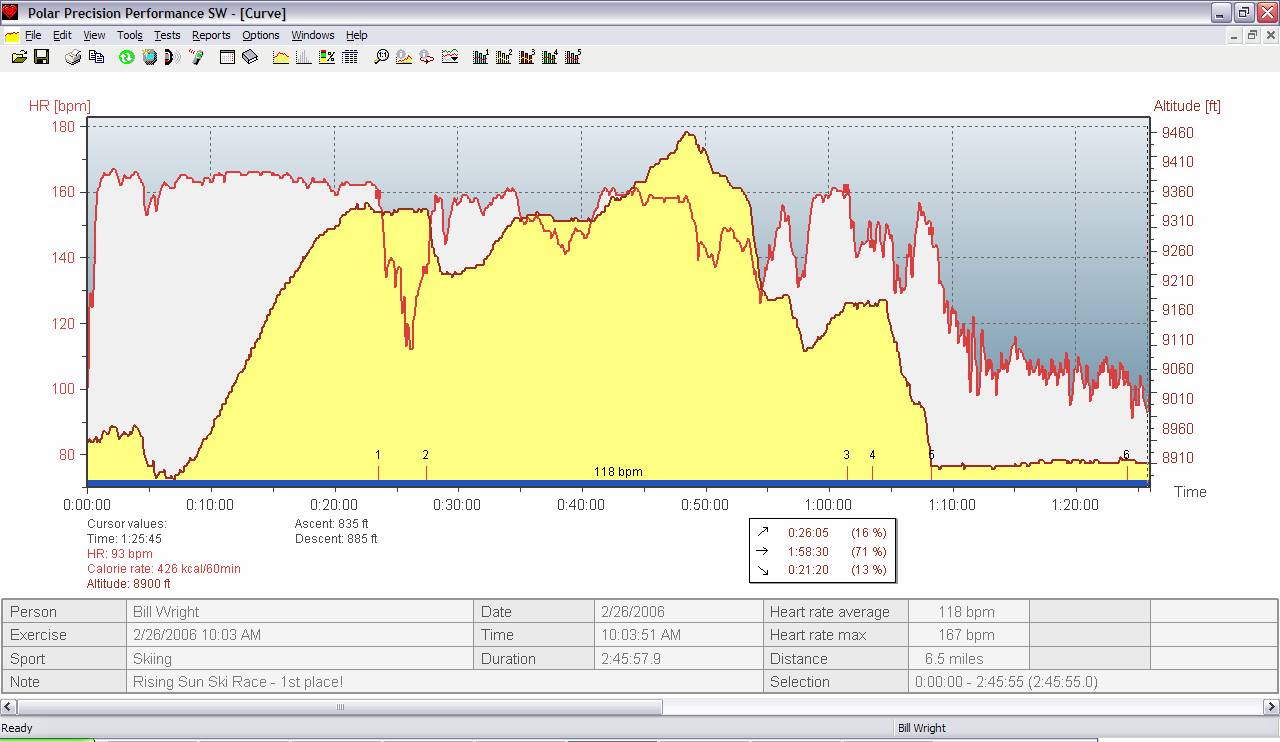Click the Heart rate average value 118 bpm

(966, 612)
